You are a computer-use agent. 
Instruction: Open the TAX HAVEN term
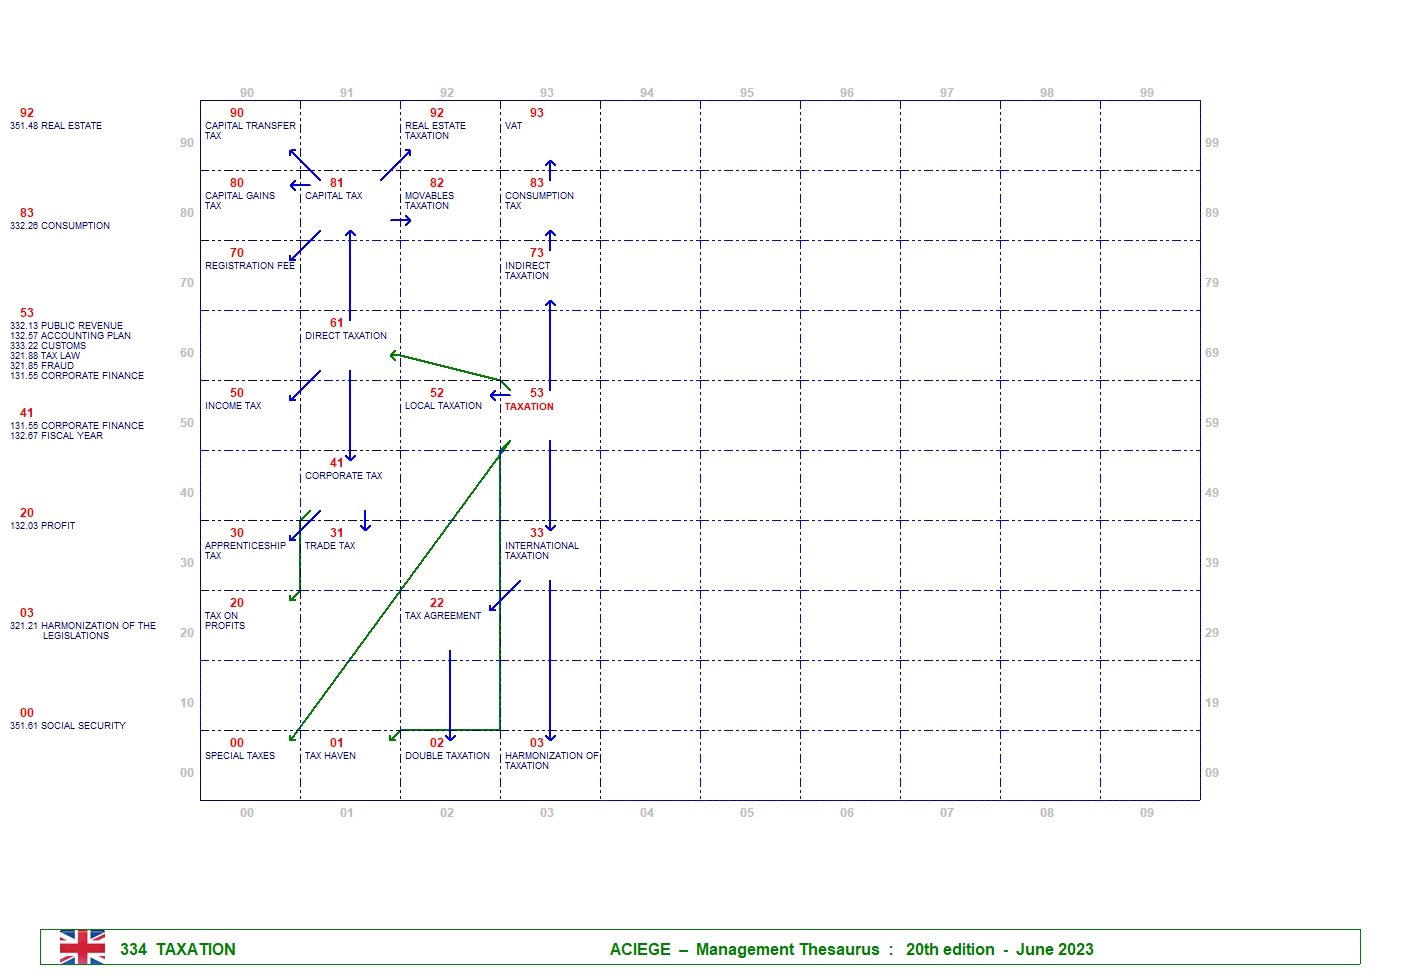coord(330,756)
